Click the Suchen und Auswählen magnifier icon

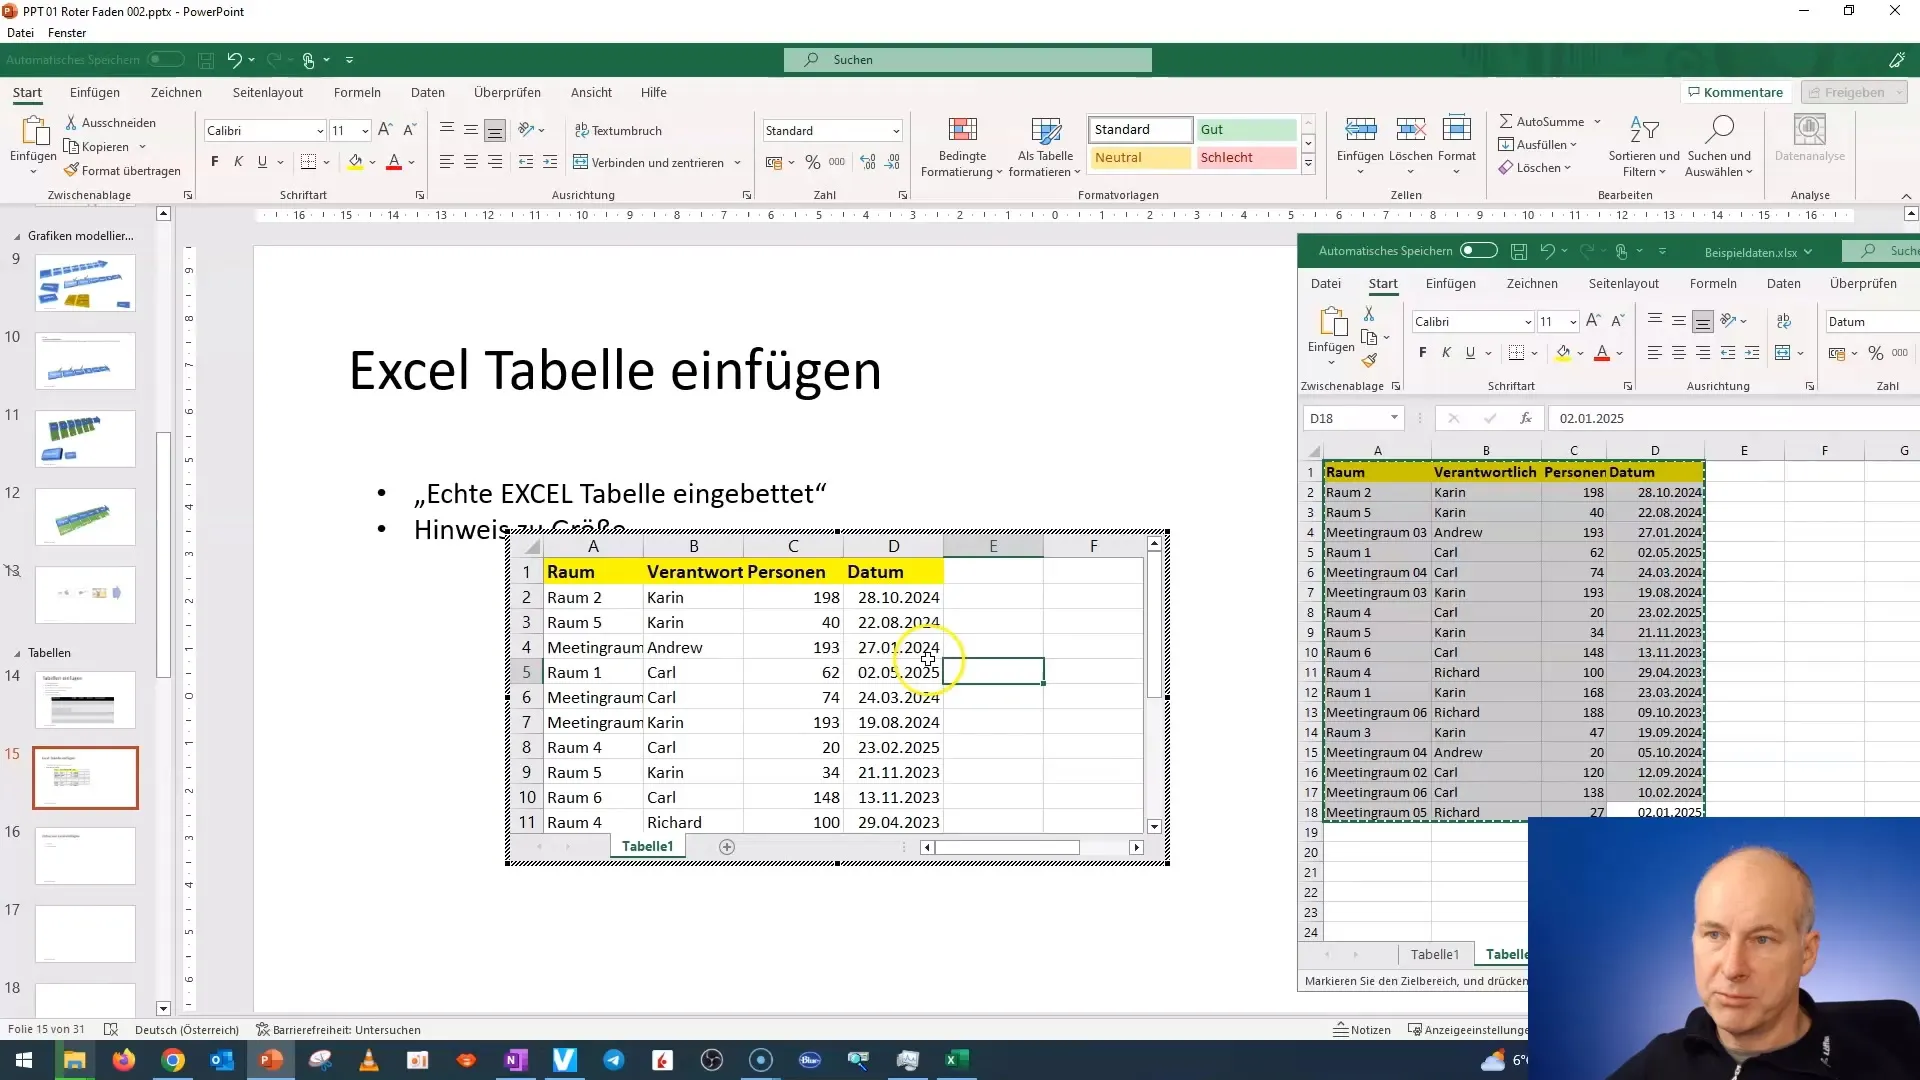point(1719,130)
